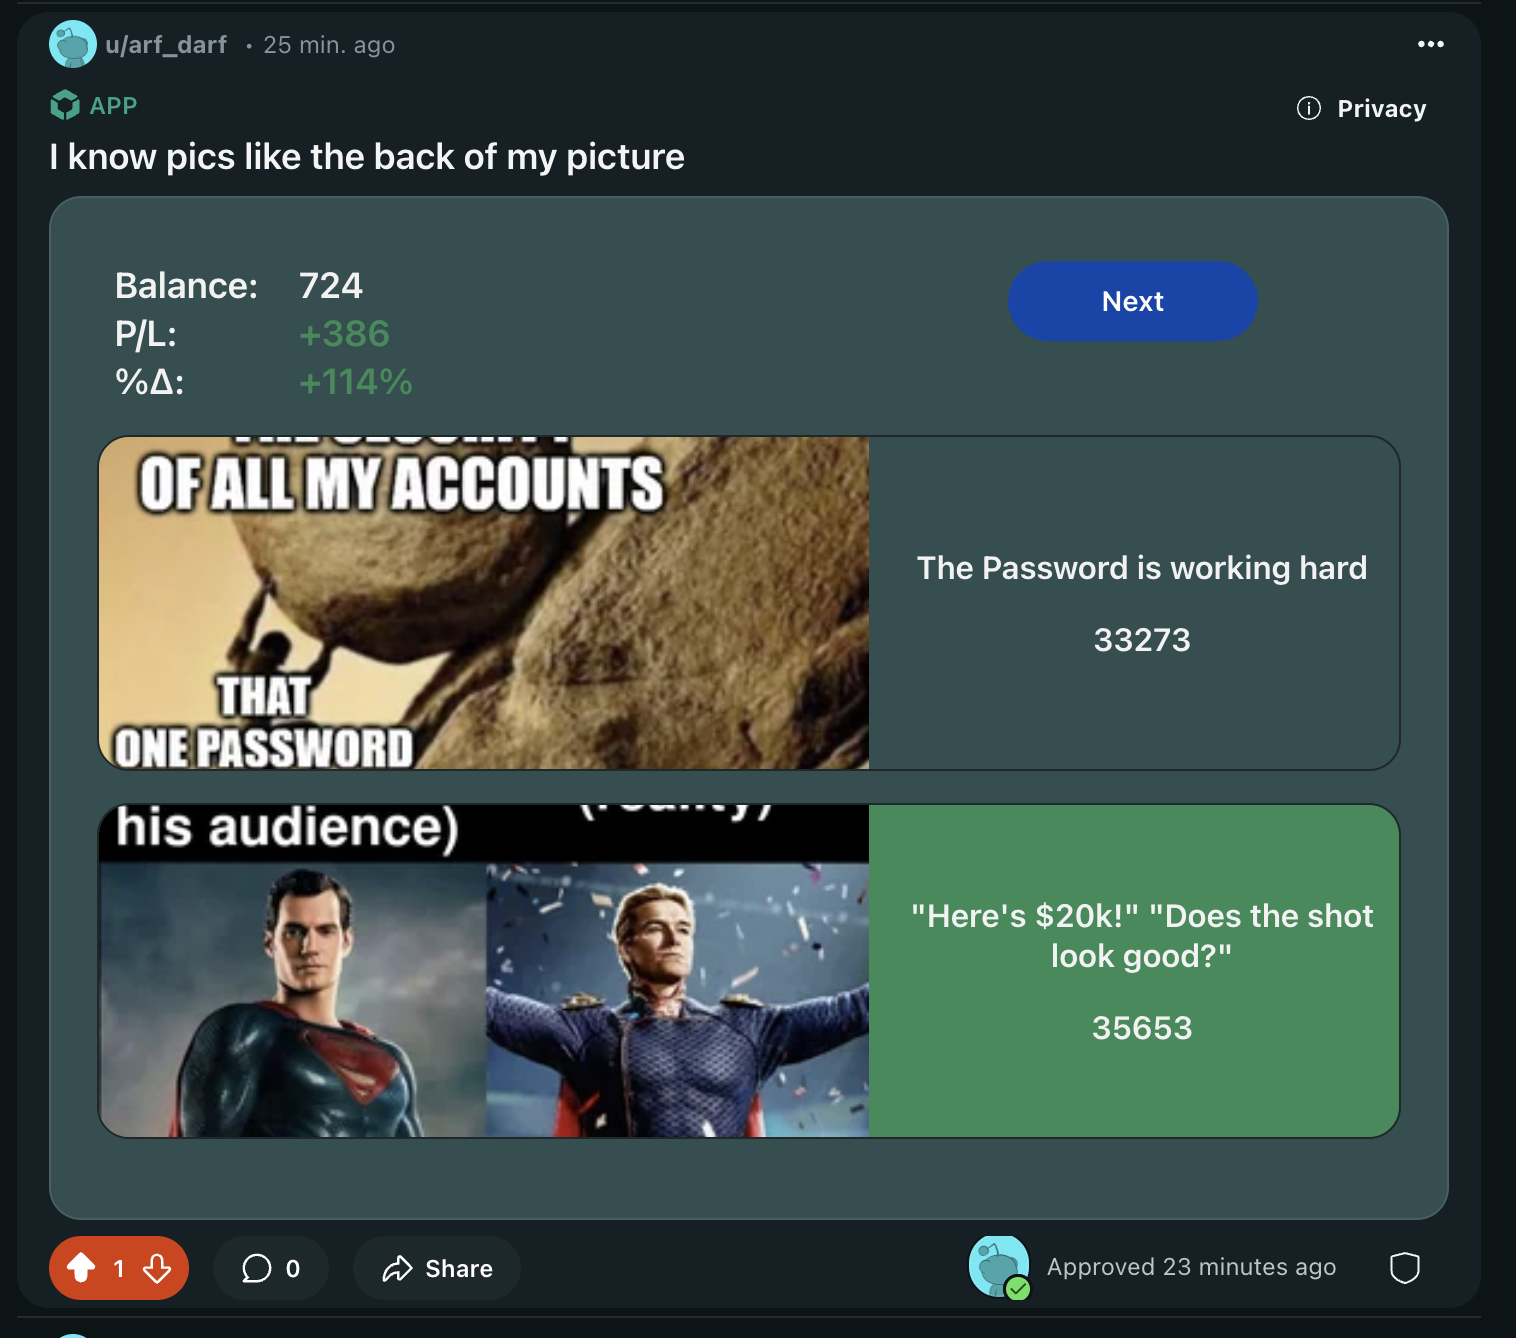Click the vote count 1
Screen dimensions: 1516x1338
(119, 1268)
